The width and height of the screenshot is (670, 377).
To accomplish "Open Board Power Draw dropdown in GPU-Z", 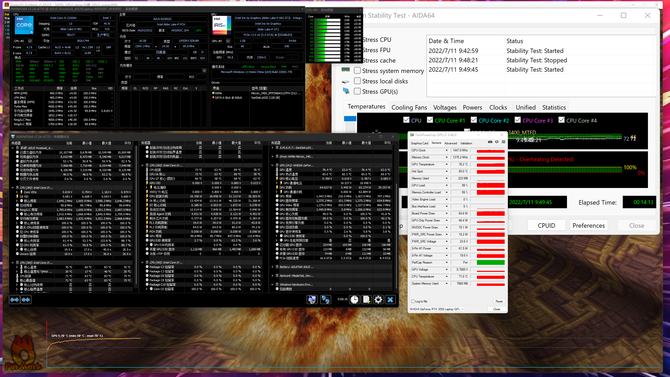I will click(x=447, y=213).
